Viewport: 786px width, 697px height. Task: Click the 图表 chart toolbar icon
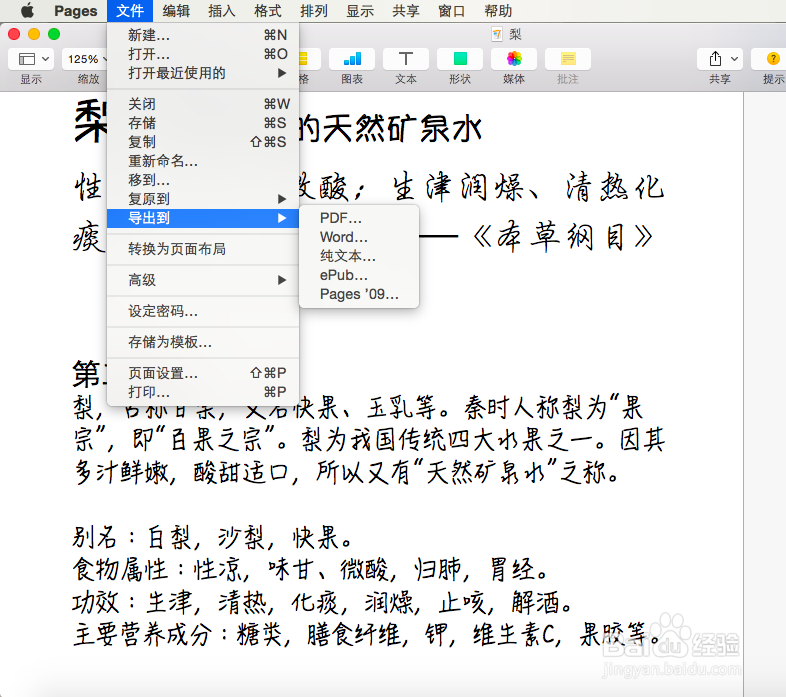(x=352, y=59)
